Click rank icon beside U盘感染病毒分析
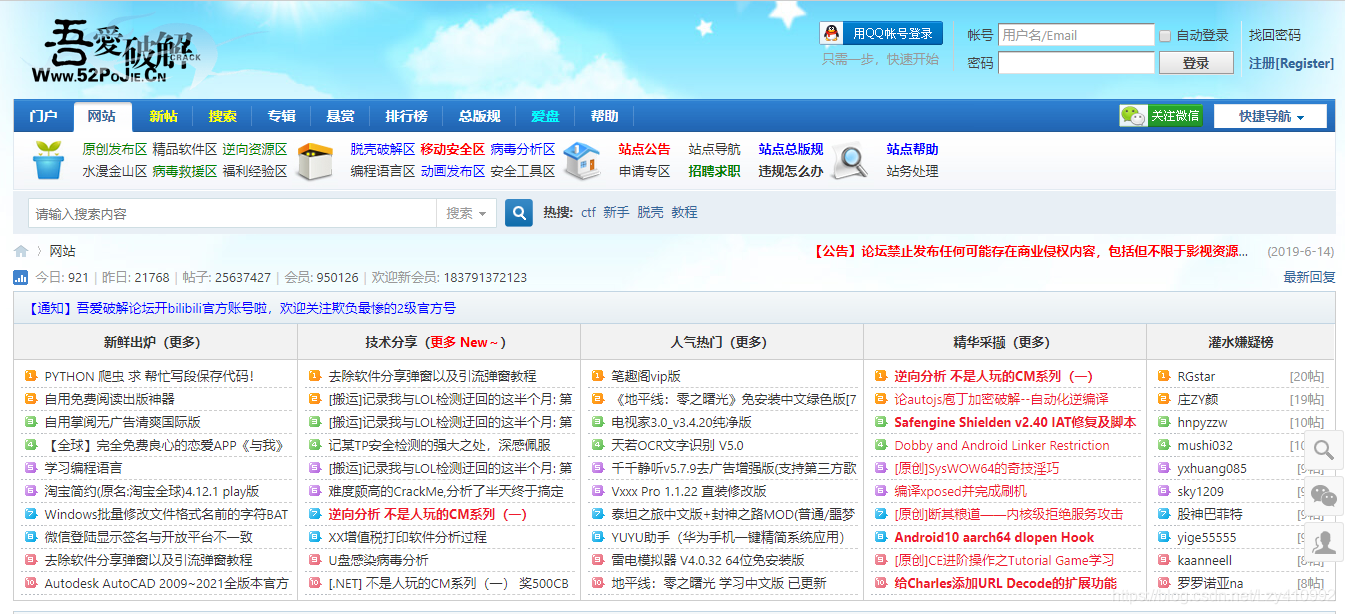The width and height of the screenshot is (1345, 614). click(x=315, y=560)
